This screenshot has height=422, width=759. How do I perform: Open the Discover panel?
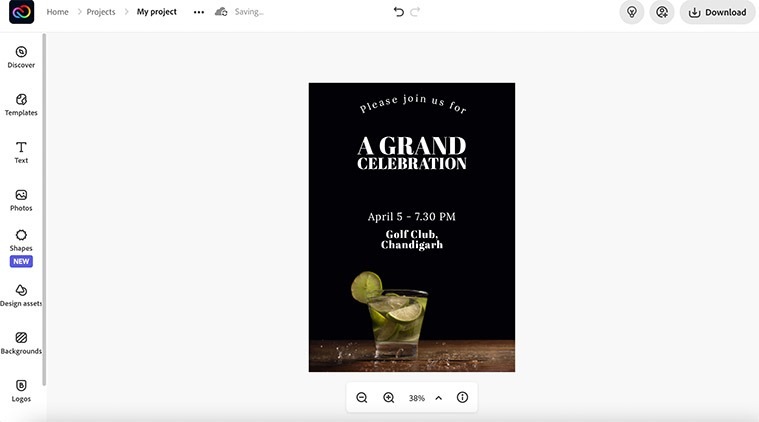coord(21,57)
